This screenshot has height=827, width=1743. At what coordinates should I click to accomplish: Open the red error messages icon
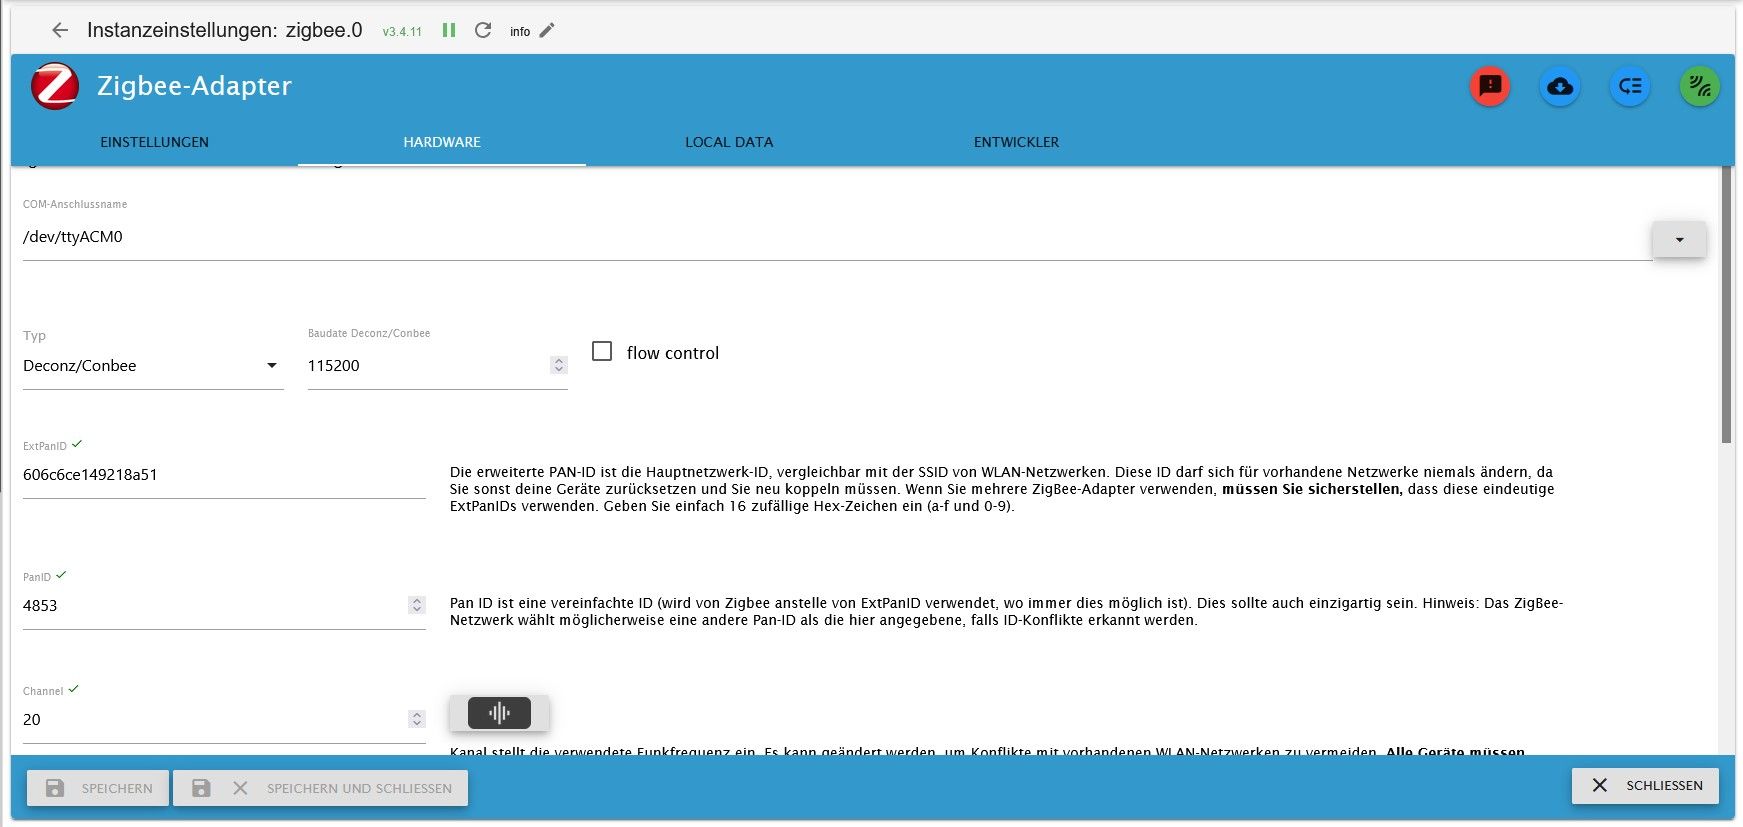point(1490,86)
